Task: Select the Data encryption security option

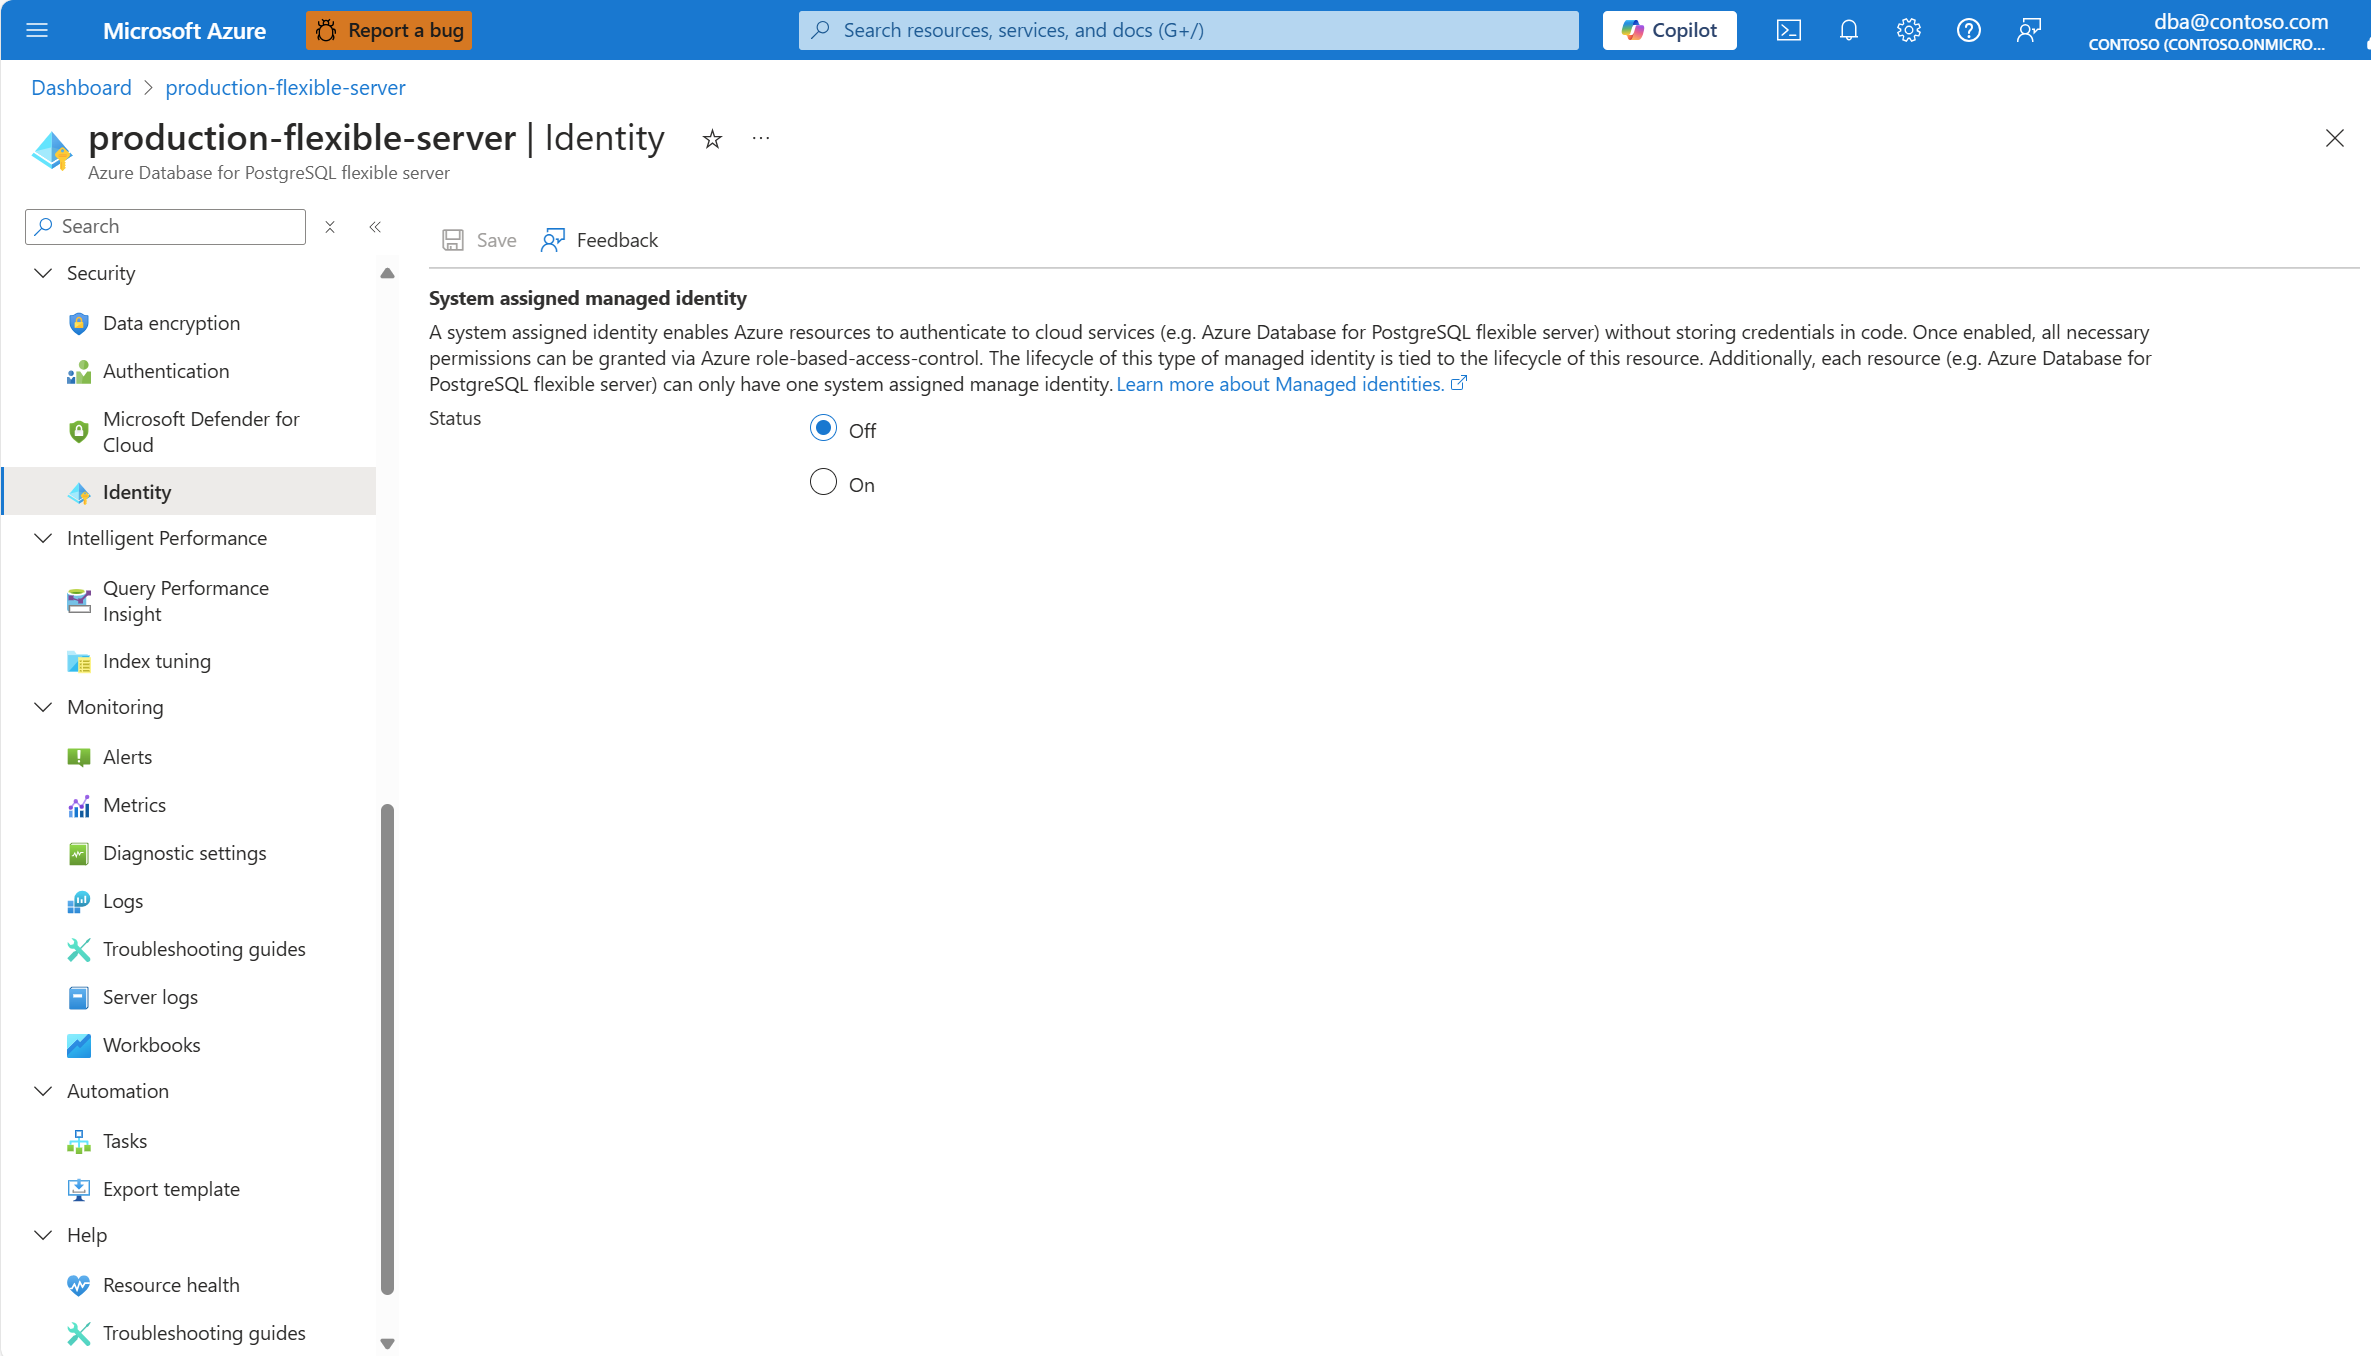Action: pos(170,322)
